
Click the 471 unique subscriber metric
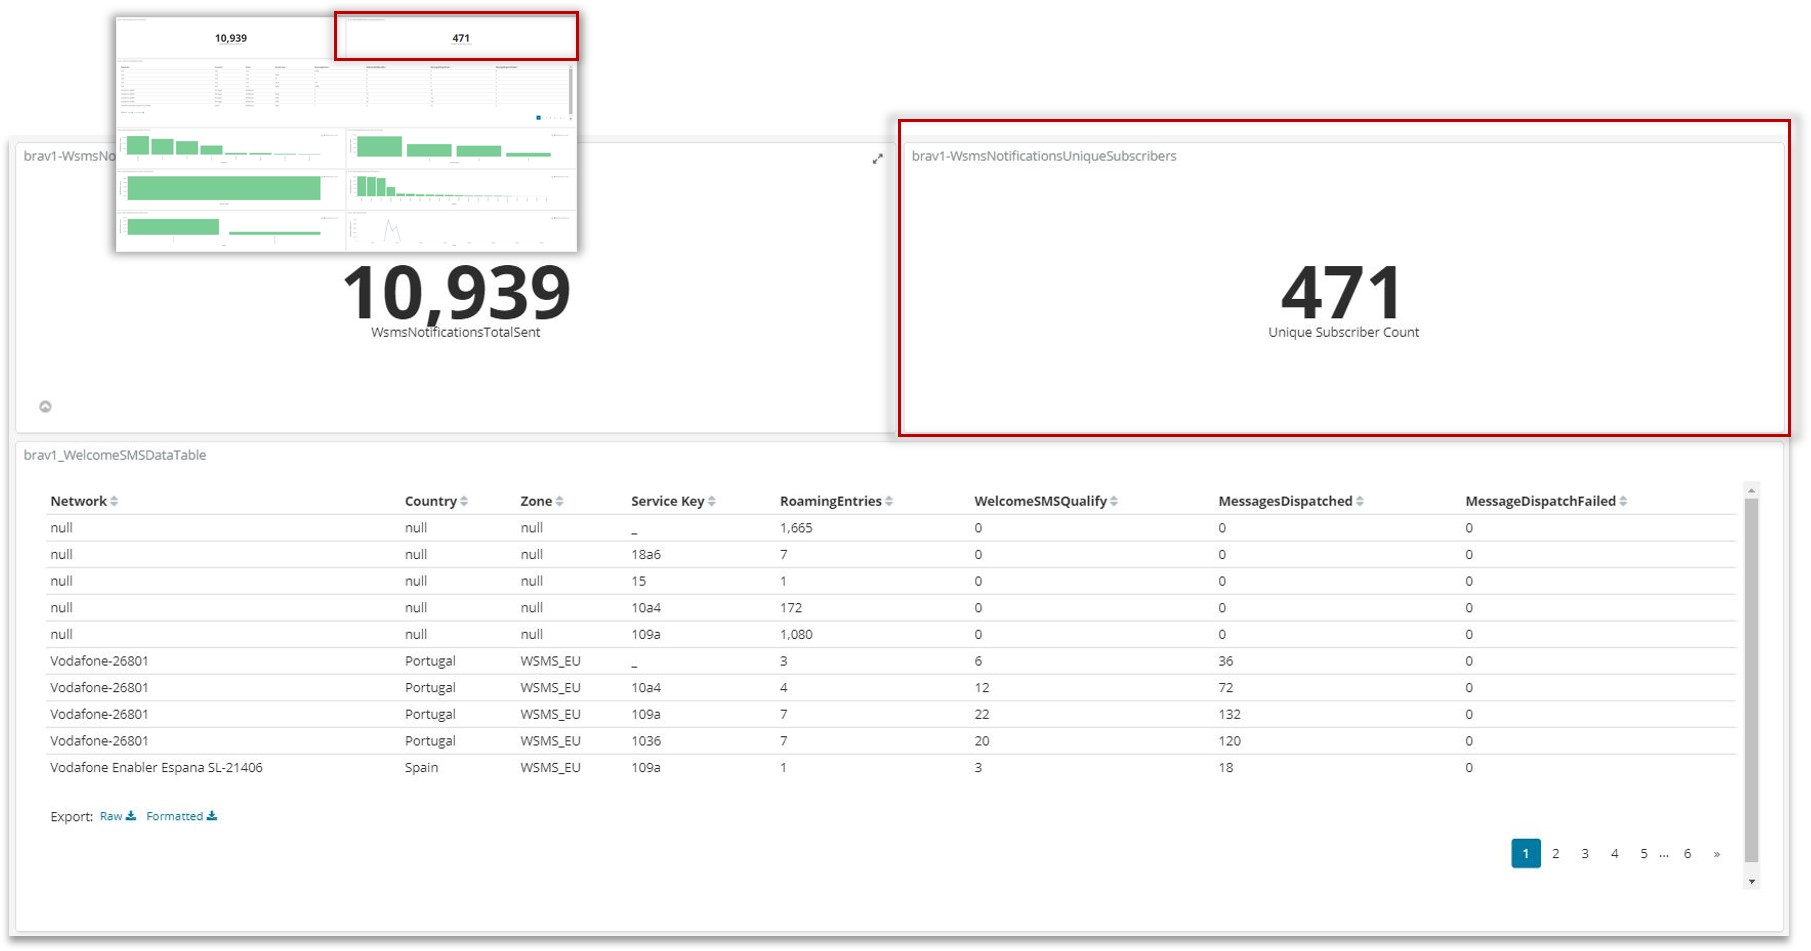point(1342,292)
